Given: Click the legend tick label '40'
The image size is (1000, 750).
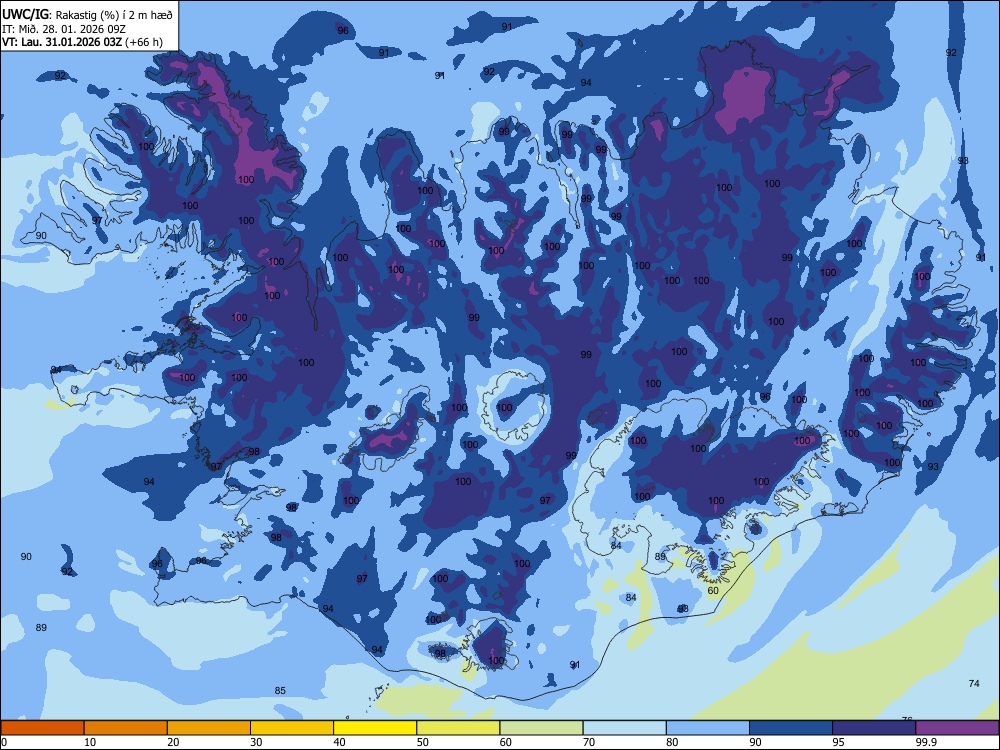Looking at the screenshot, I should point(339,742).
